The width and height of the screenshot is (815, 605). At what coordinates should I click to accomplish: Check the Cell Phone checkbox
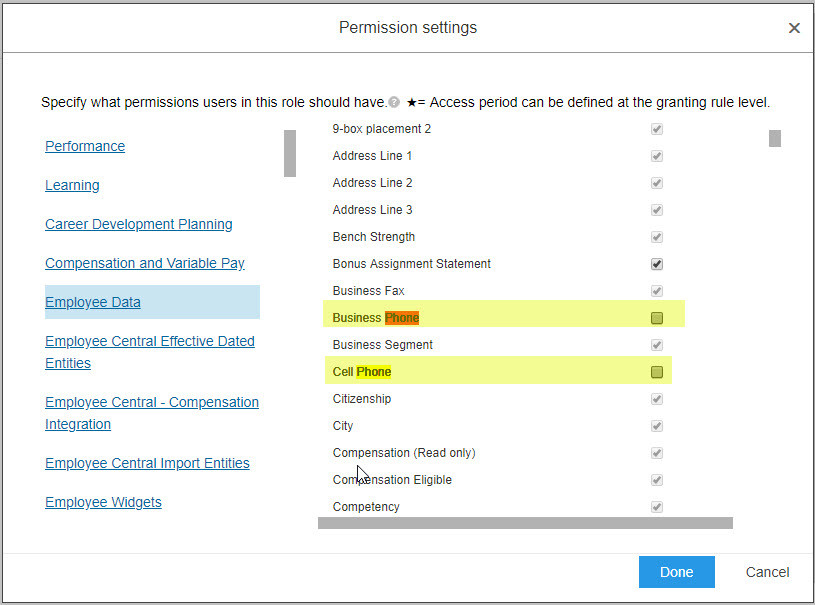click(656, 372)
